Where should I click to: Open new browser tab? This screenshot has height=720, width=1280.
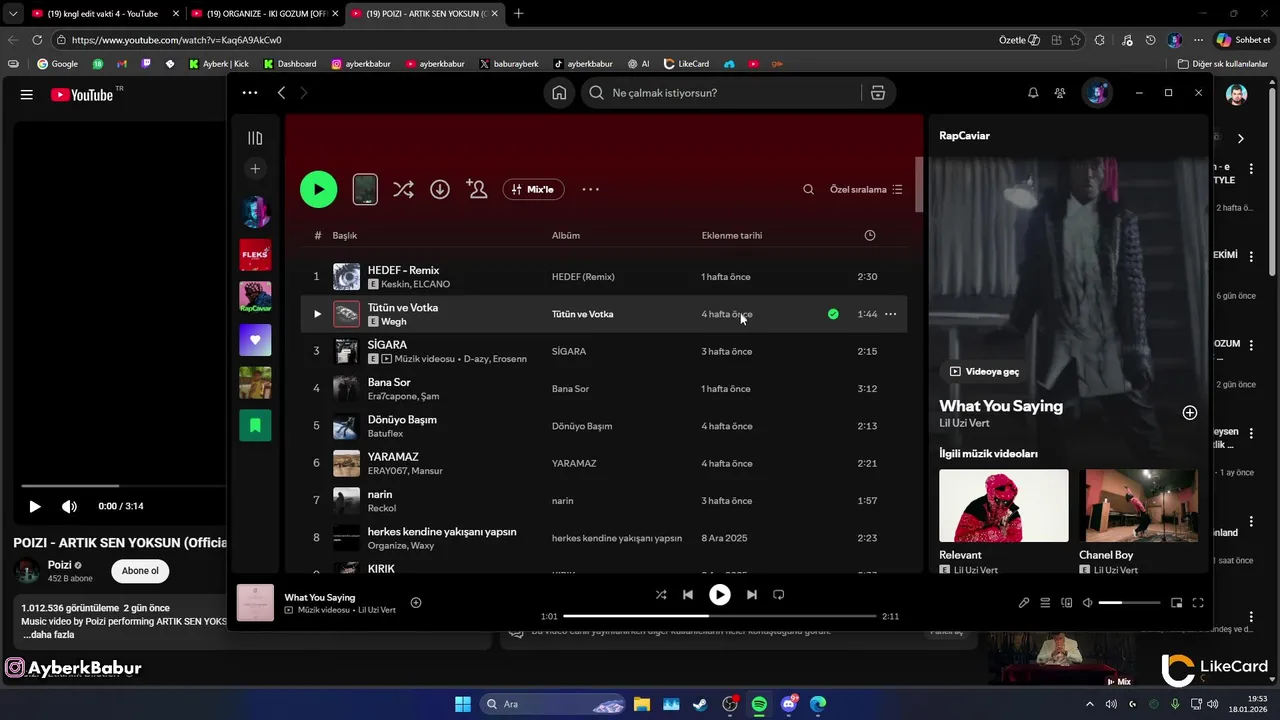[x=518, y=14]
